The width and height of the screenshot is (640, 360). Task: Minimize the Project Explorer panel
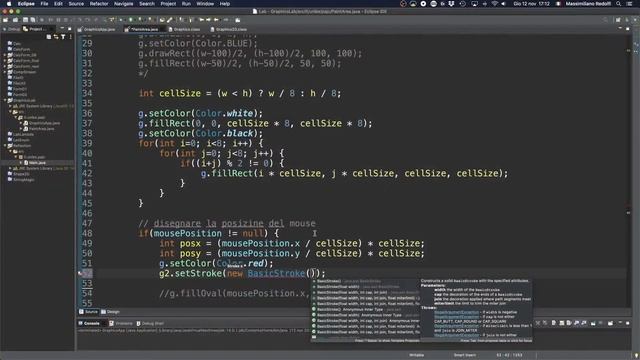62,29
